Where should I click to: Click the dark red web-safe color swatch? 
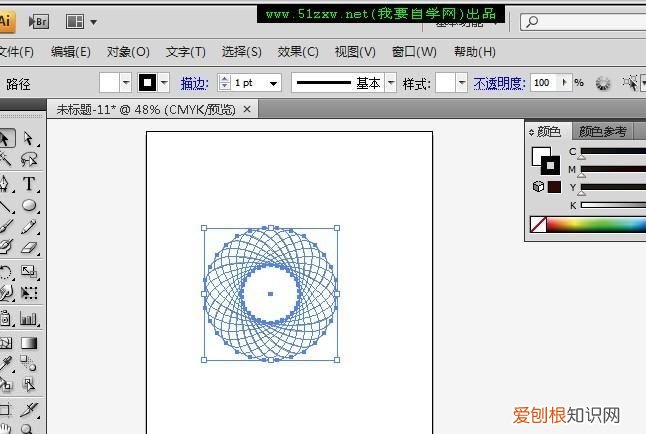pos(555,187)
